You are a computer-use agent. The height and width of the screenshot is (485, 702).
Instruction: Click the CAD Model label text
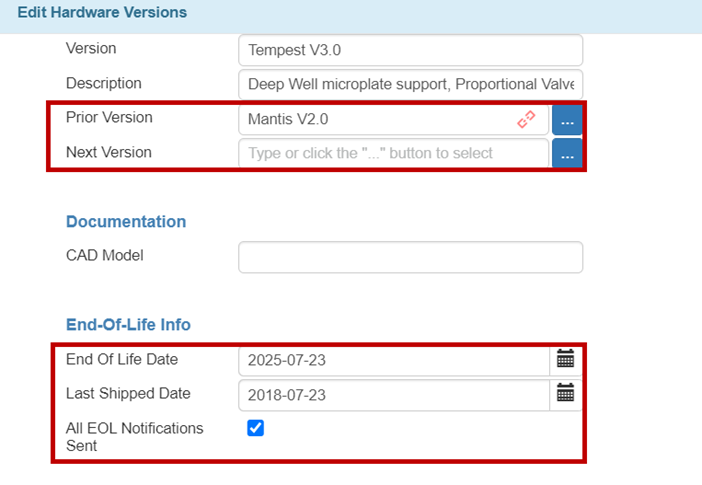(x=105, y=255)
